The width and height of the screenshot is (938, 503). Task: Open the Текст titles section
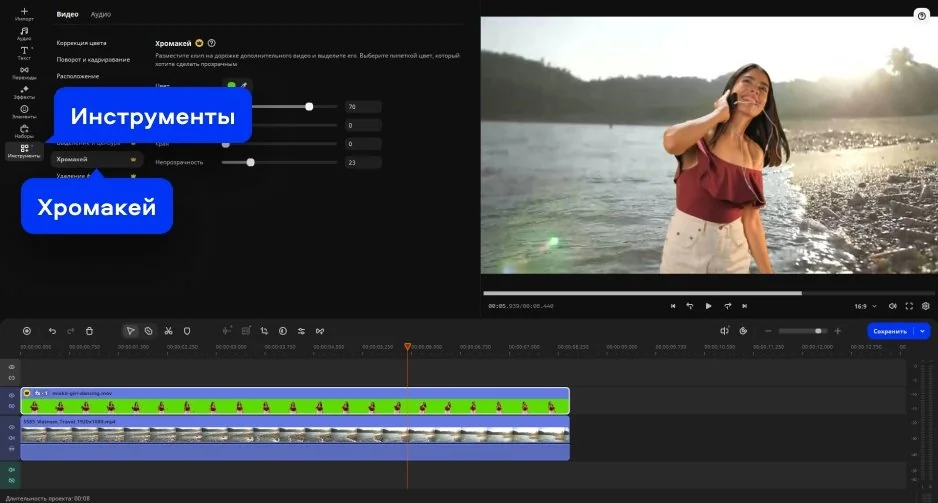tap(24, 53)
